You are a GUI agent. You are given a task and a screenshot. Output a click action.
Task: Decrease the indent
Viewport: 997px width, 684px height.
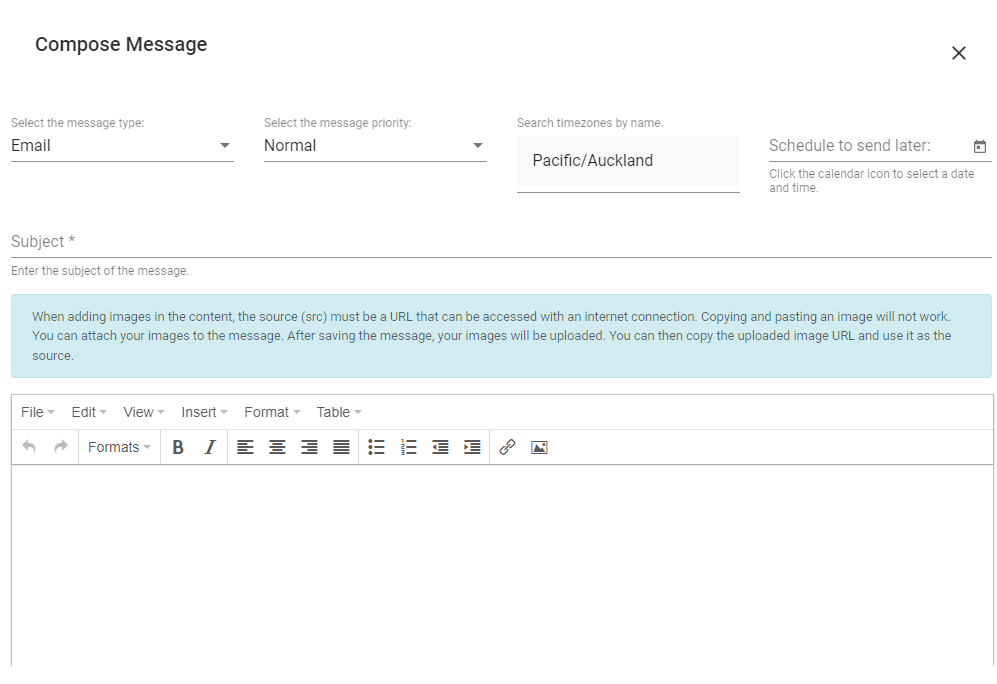coord(440,447)
